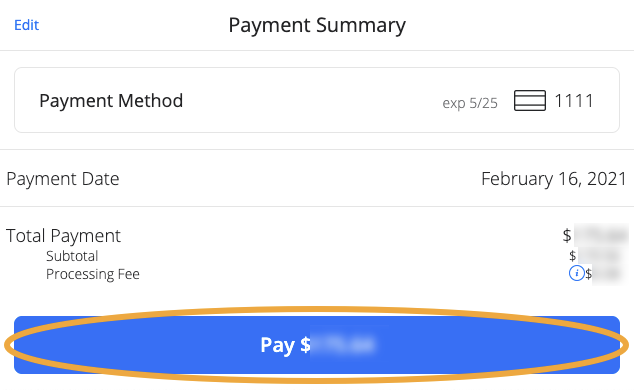Click the credit card icon
This screenshot has height=390, width=634.
click(530, 101)
